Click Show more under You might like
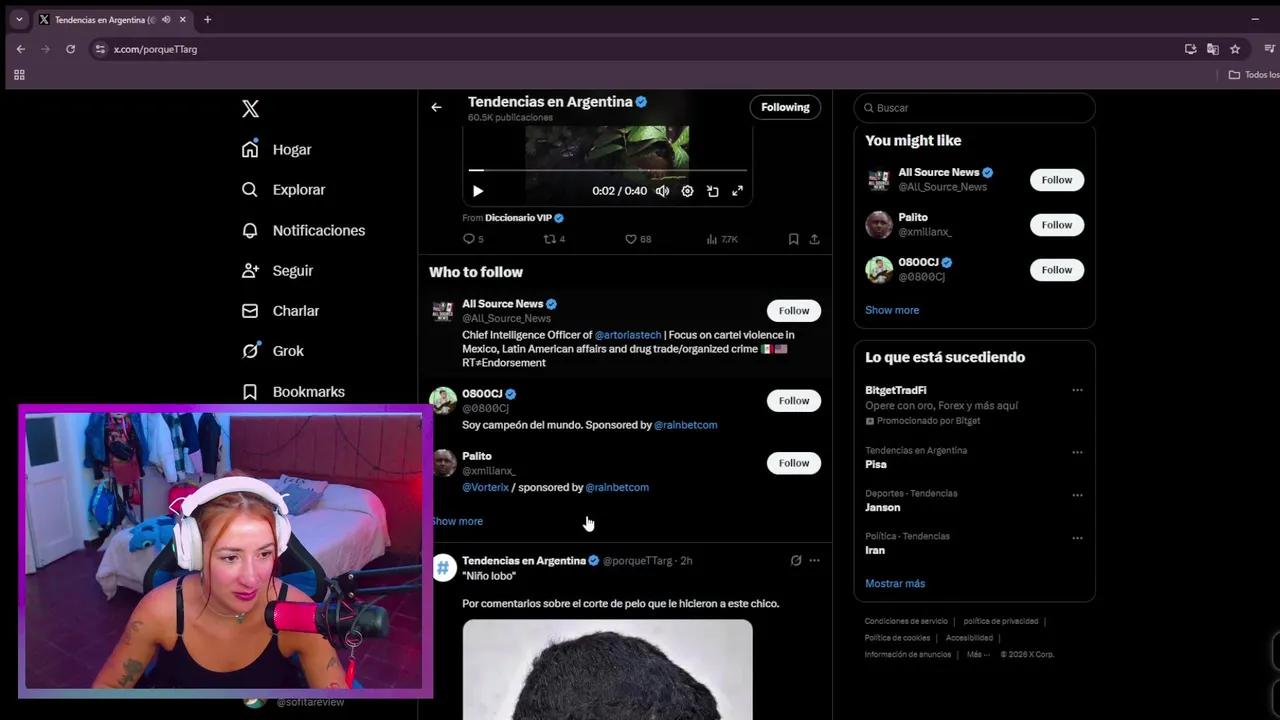The height and width of the screenshot is (720, 1280). 892,310
